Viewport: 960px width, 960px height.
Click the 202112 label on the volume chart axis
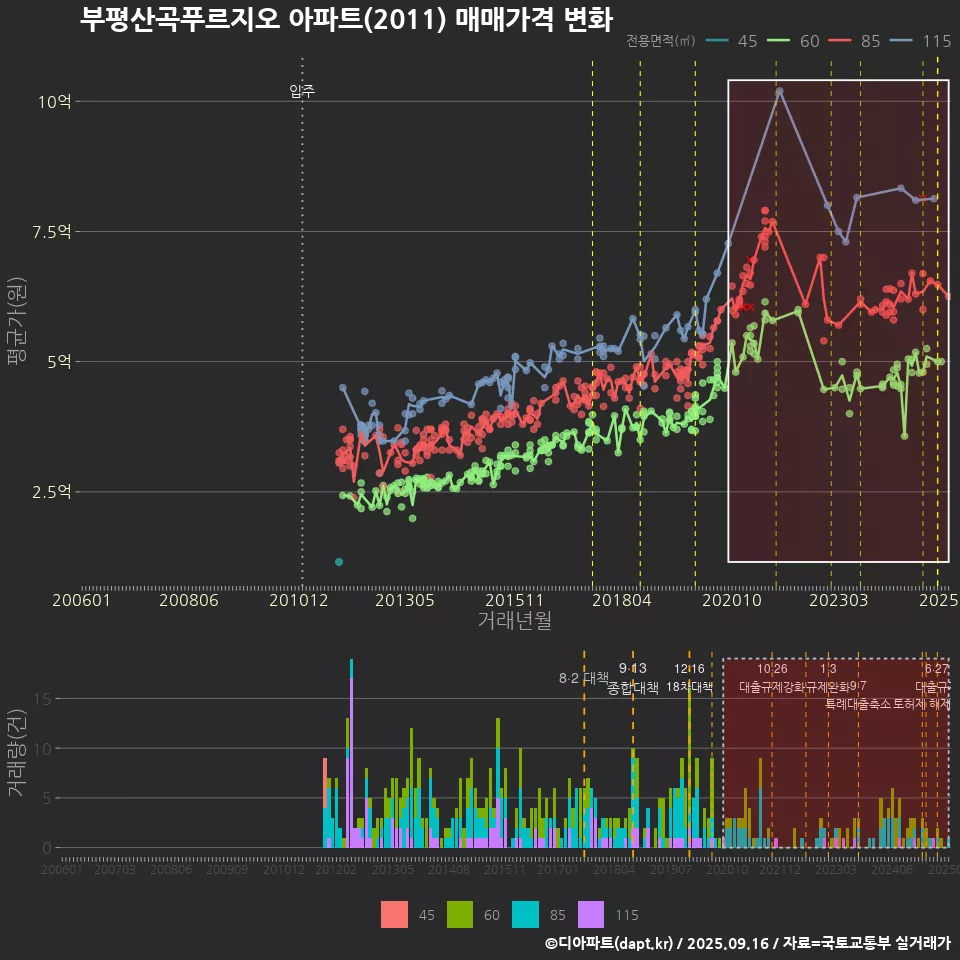pos(780,869)
